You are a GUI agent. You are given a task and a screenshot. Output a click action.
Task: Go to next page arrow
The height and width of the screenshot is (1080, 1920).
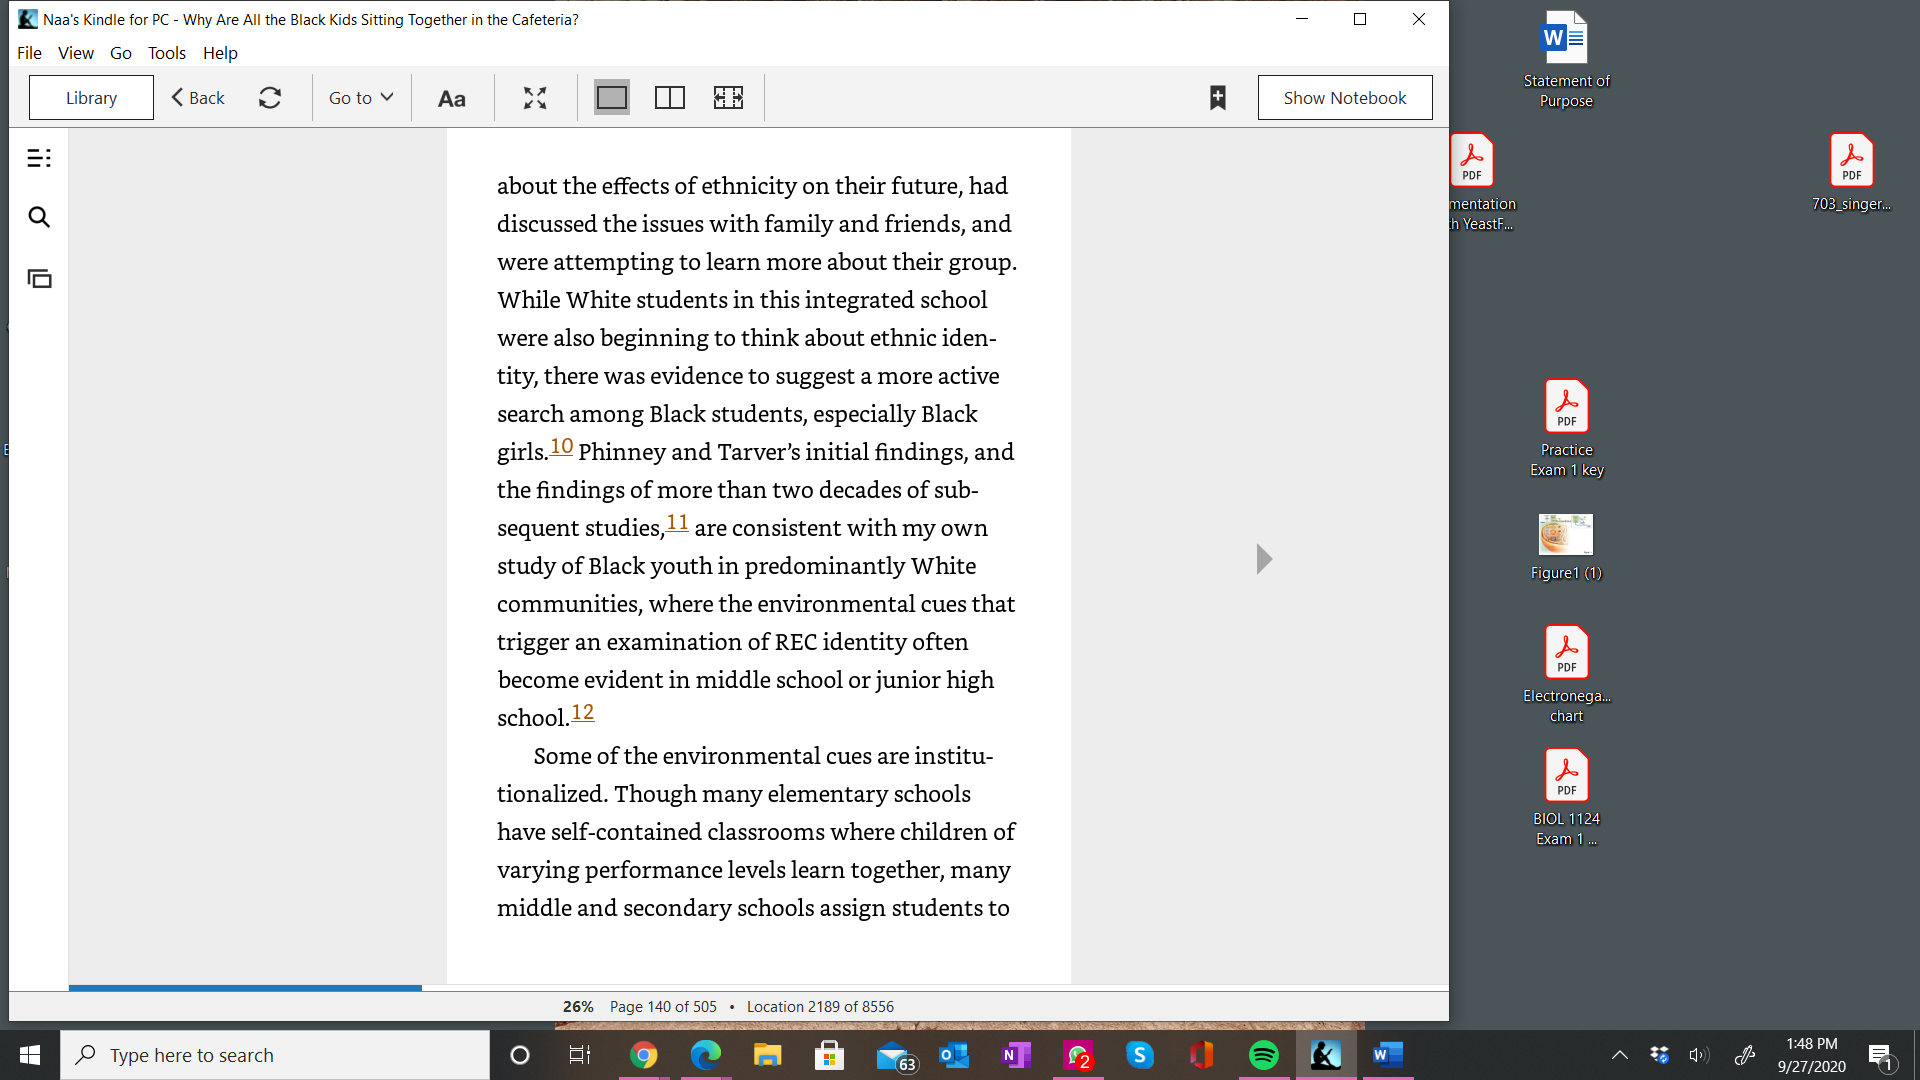1264,559
